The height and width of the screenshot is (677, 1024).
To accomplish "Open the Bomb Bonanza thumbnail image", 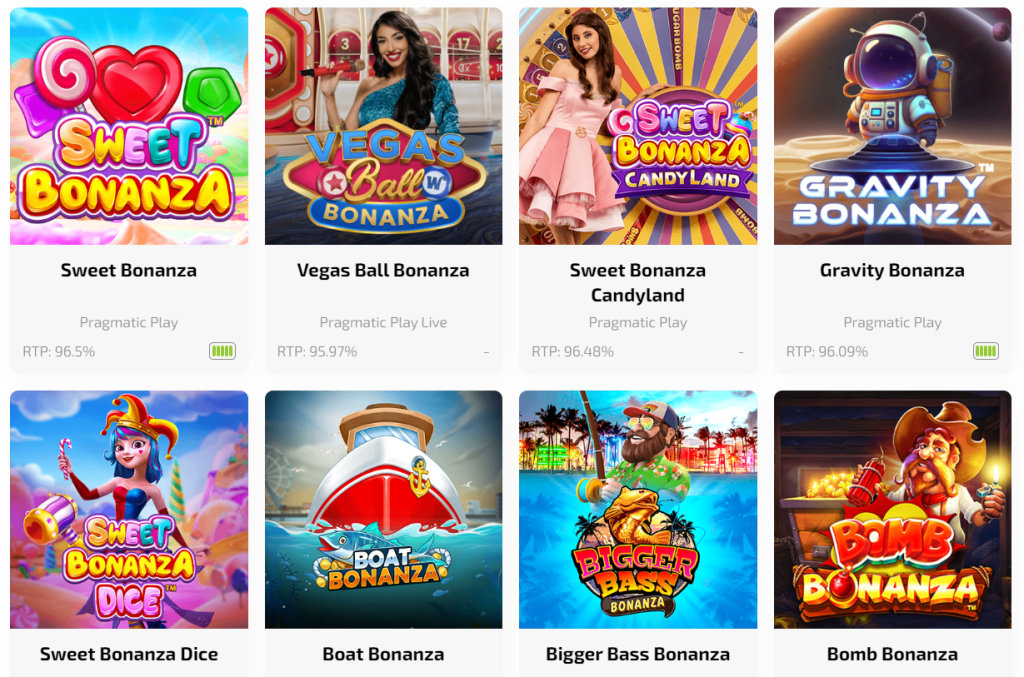I will point(893,509).
